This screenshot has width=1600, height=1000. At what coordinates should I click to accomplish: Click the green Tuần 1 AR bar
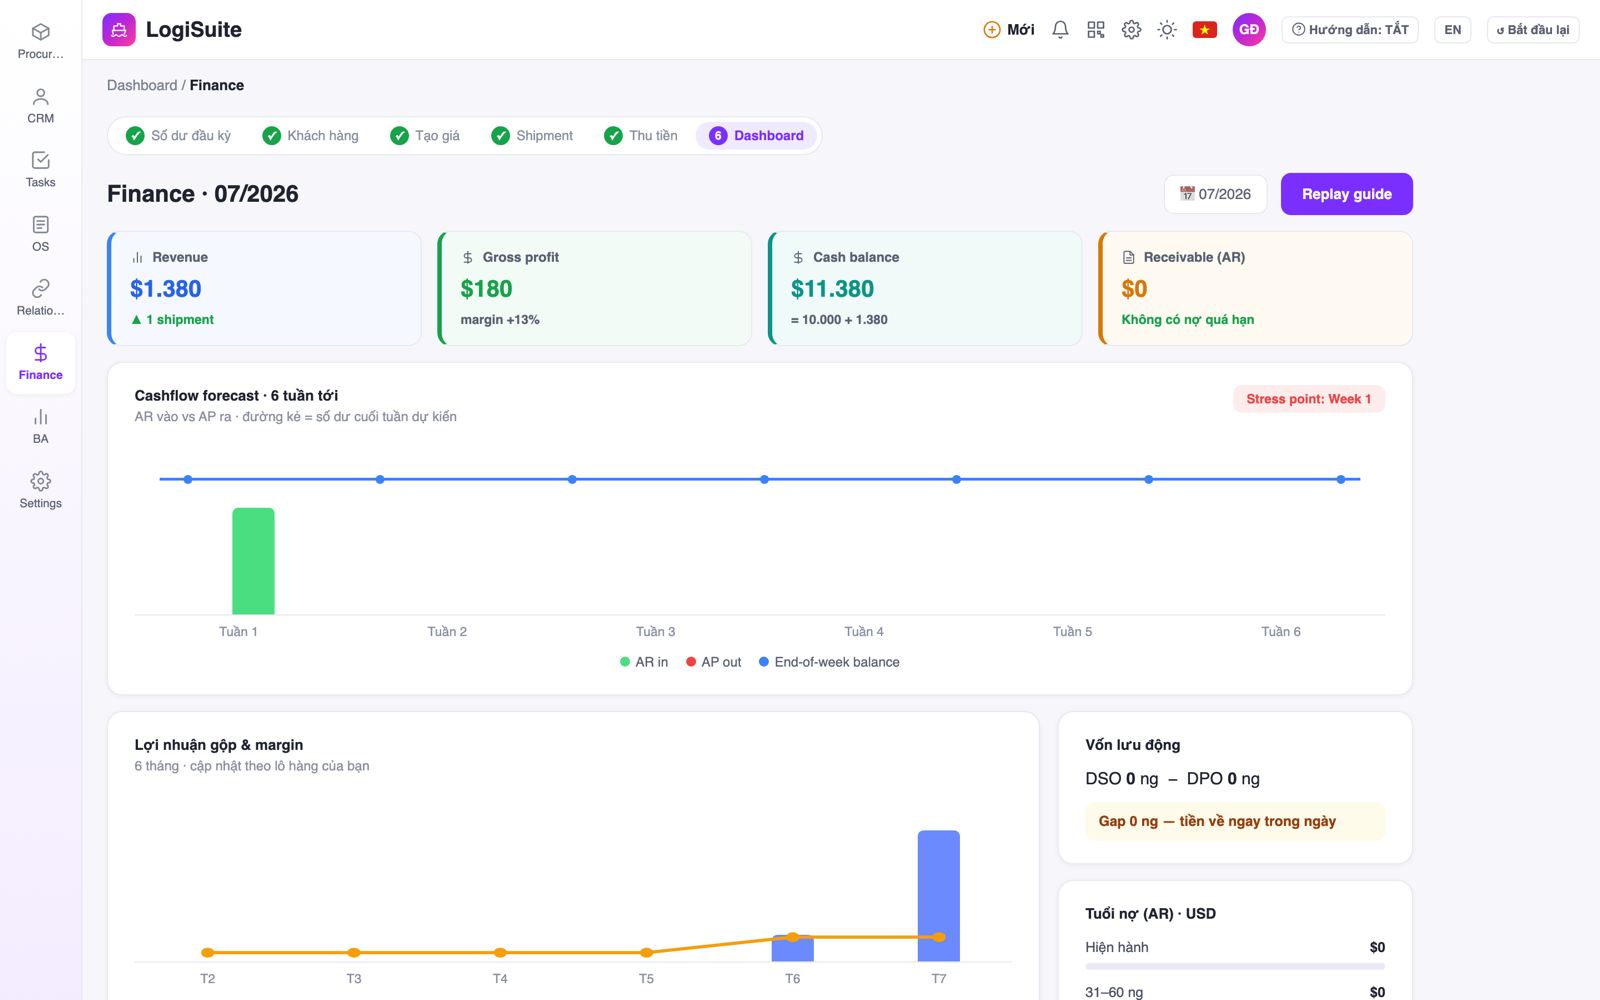coord(253,561)
